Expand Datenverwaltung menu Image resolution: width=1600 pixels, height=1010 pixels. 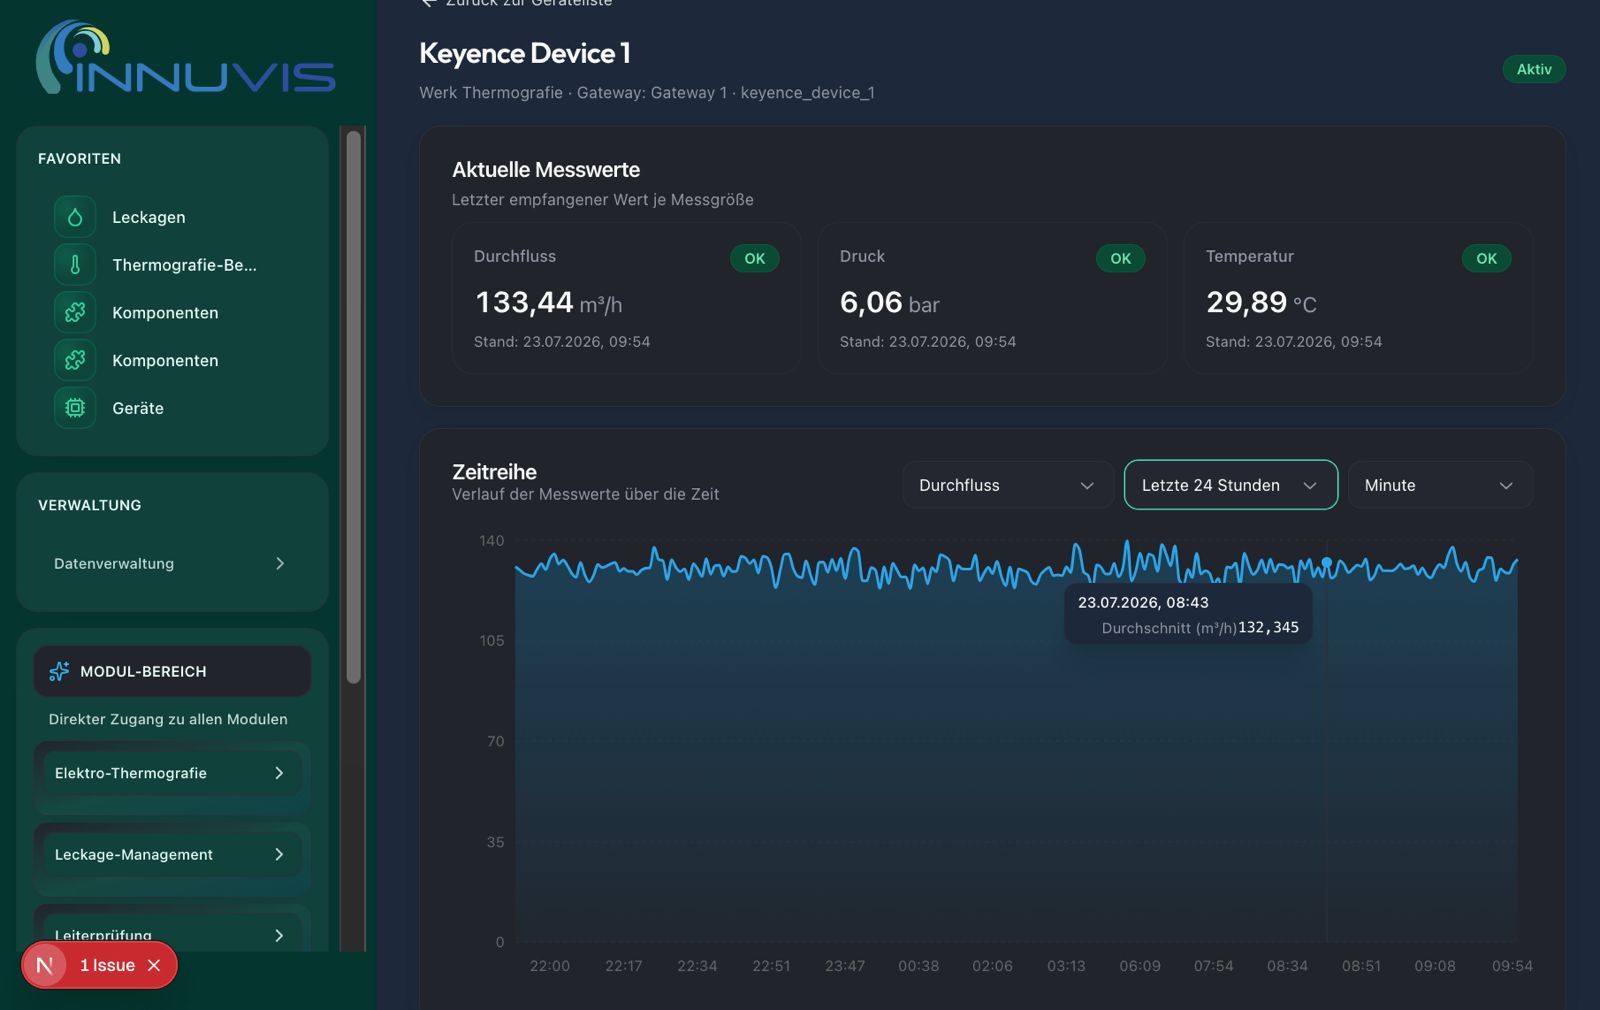pyautogui.click(x=172, y=564)
